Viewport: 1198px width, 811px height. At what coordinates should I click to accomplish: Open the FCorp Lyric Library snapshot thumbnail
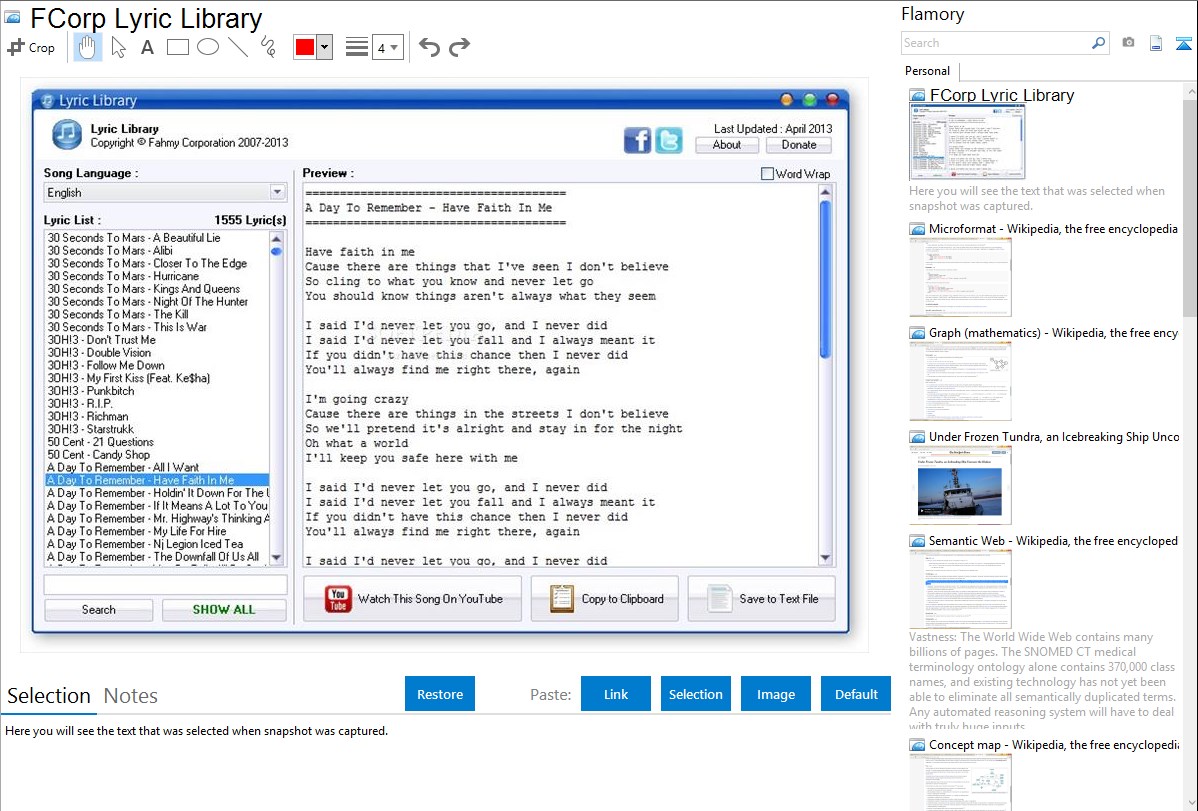coord(966,142)
